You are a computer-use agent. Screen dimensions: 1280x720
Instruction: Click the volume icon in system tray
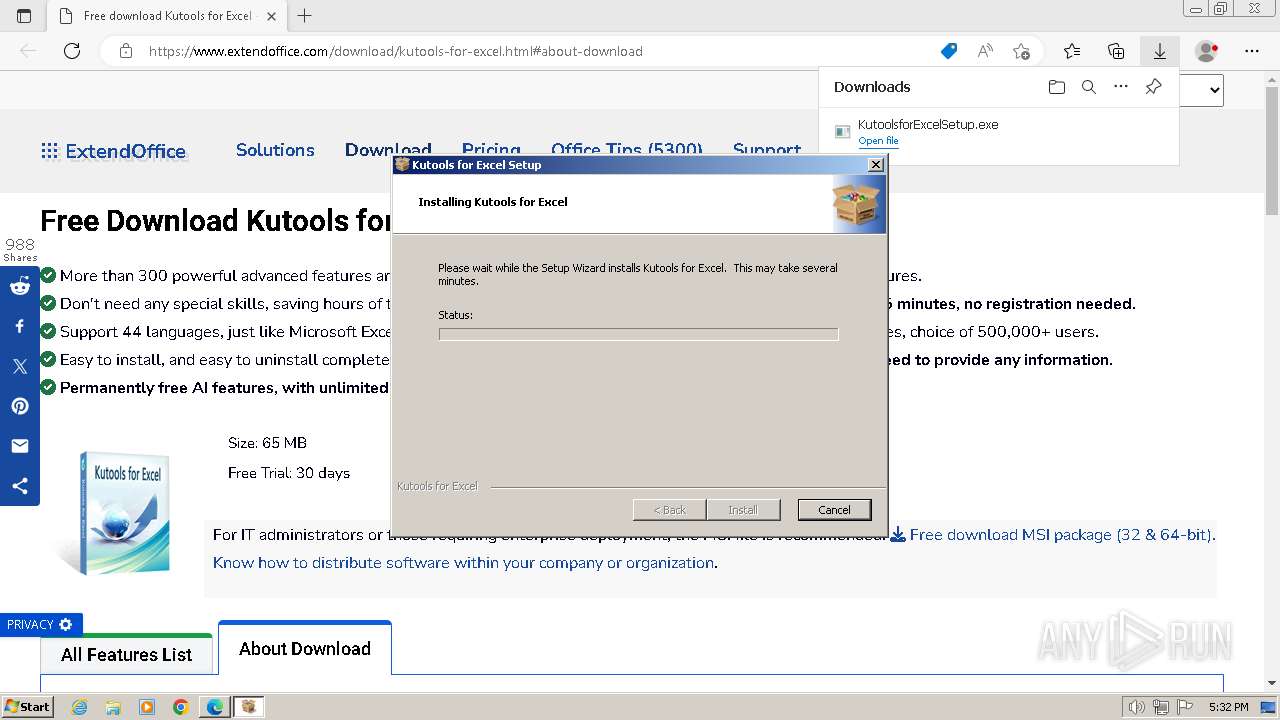tap(1137, 707)
